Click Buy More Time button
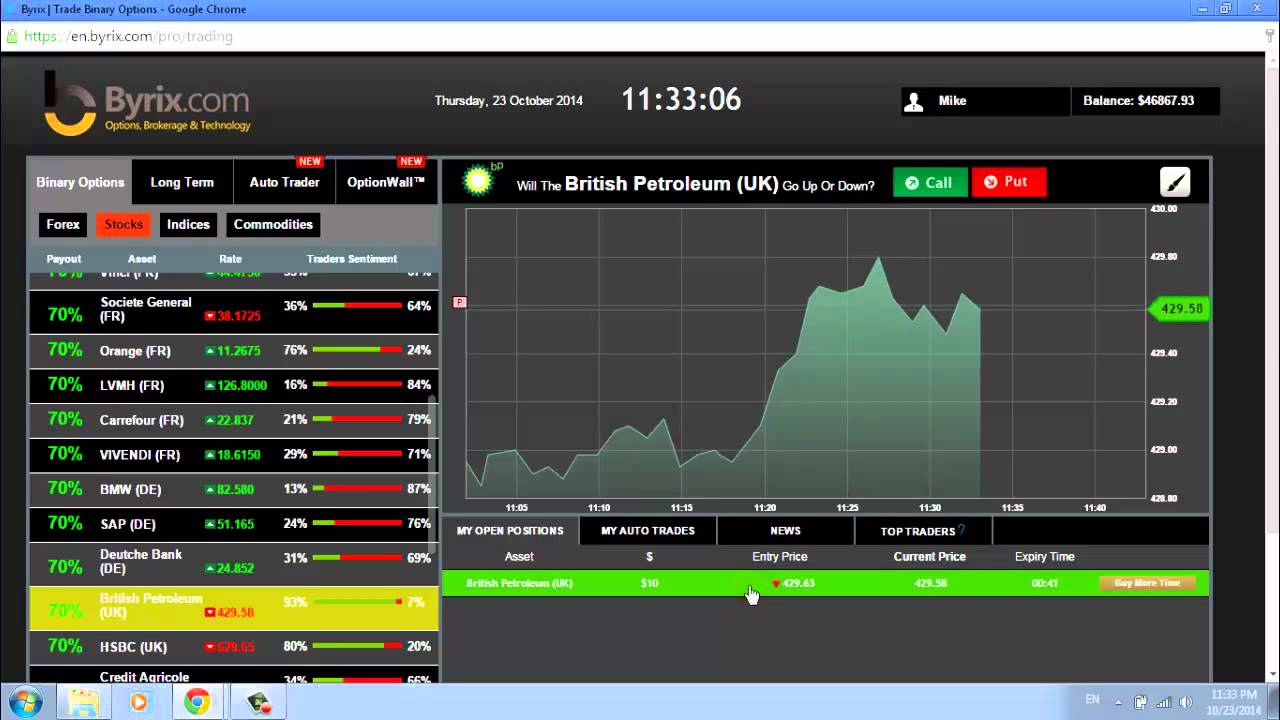The height and width of the screenshot is (720, 1280). 1147,583
